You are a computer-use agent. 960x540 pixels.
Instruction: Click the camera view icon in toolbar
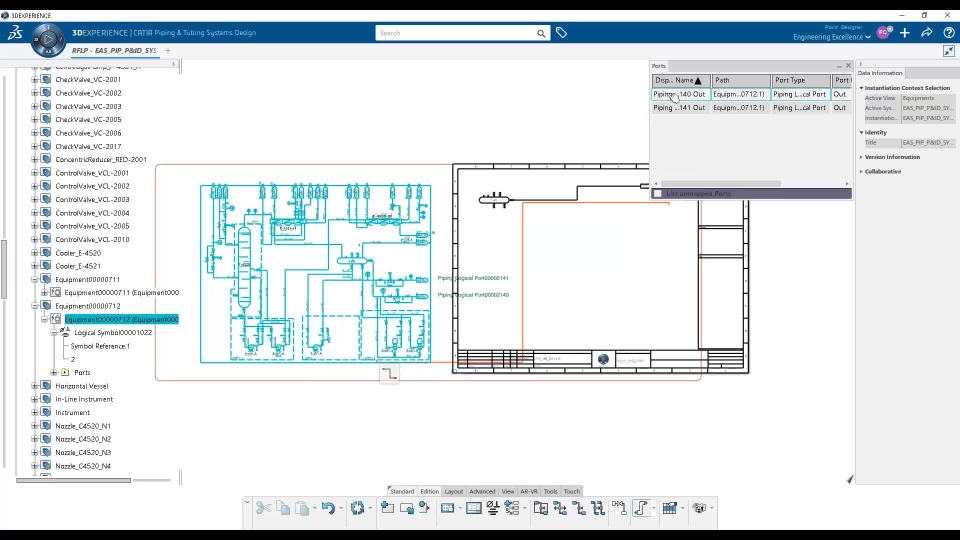point(699,508)
